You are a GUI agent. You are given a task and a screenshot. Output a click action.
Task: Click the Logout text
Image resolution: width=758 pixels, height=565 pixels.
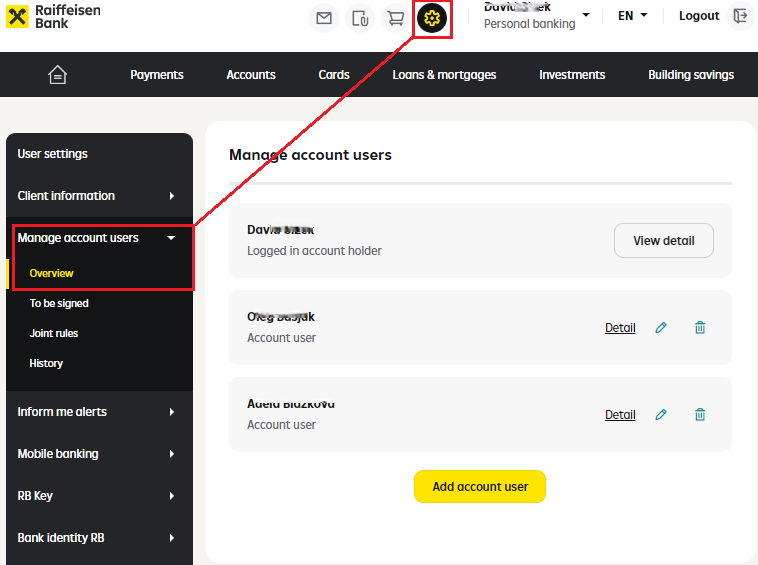(x=699, y=16)
